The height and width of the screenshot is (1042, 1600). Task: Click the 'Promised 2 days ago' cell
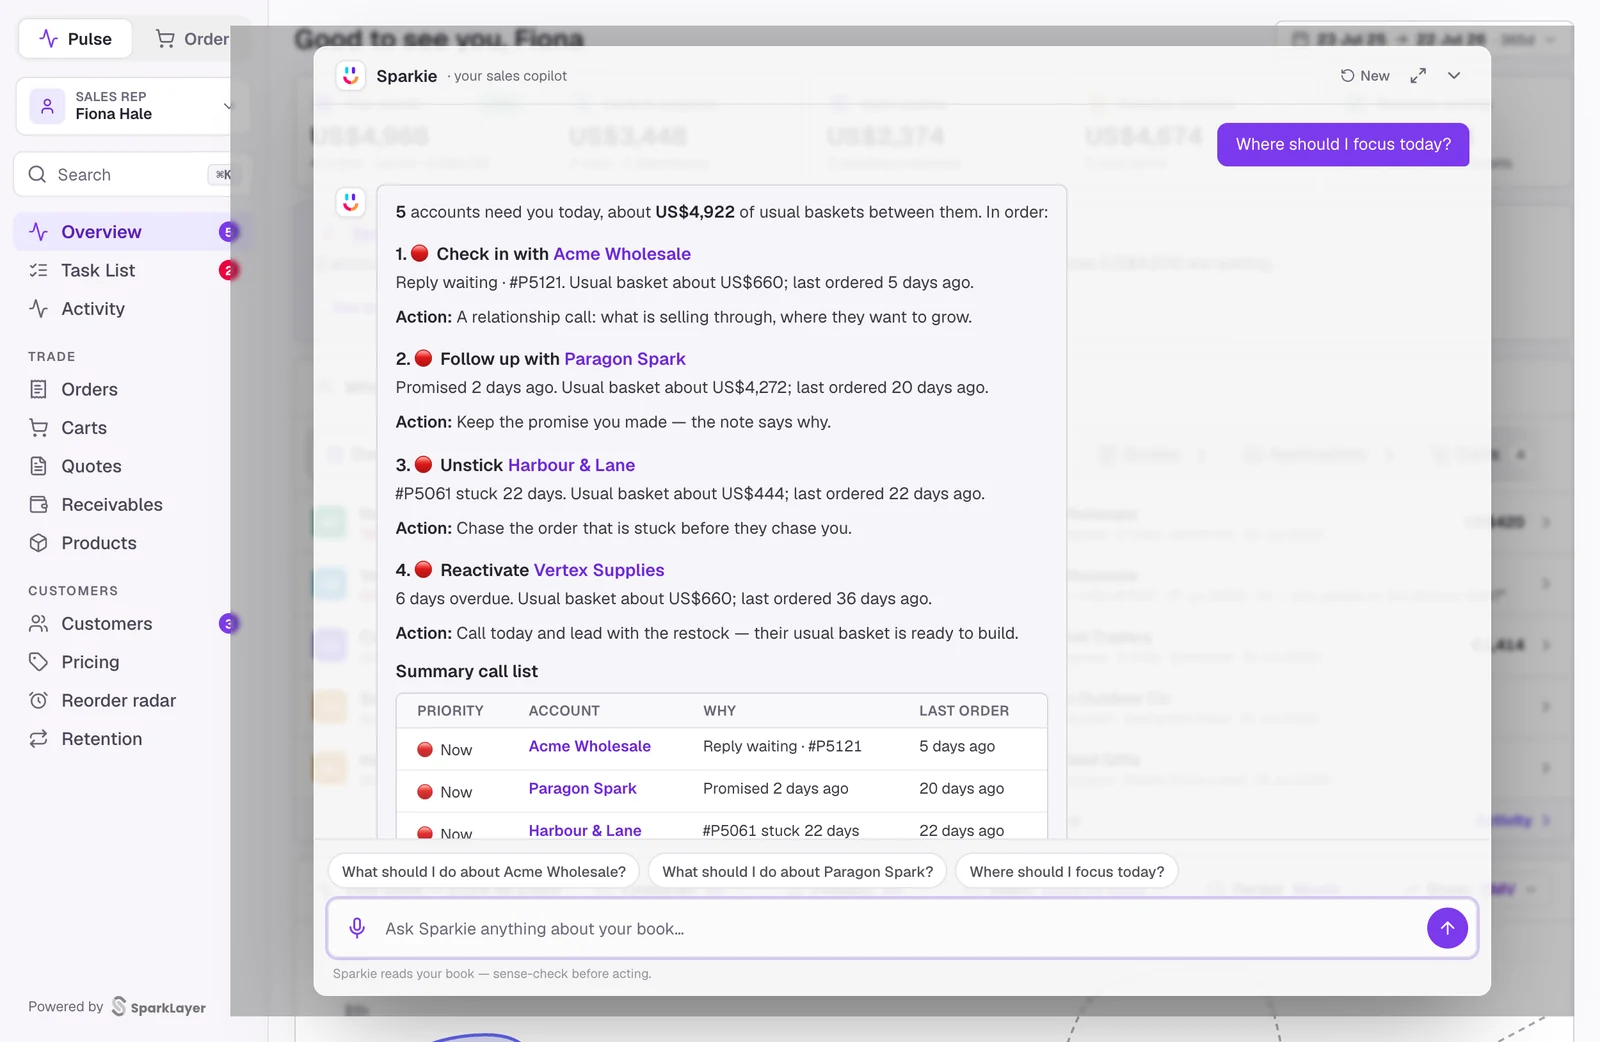(775, 788)
